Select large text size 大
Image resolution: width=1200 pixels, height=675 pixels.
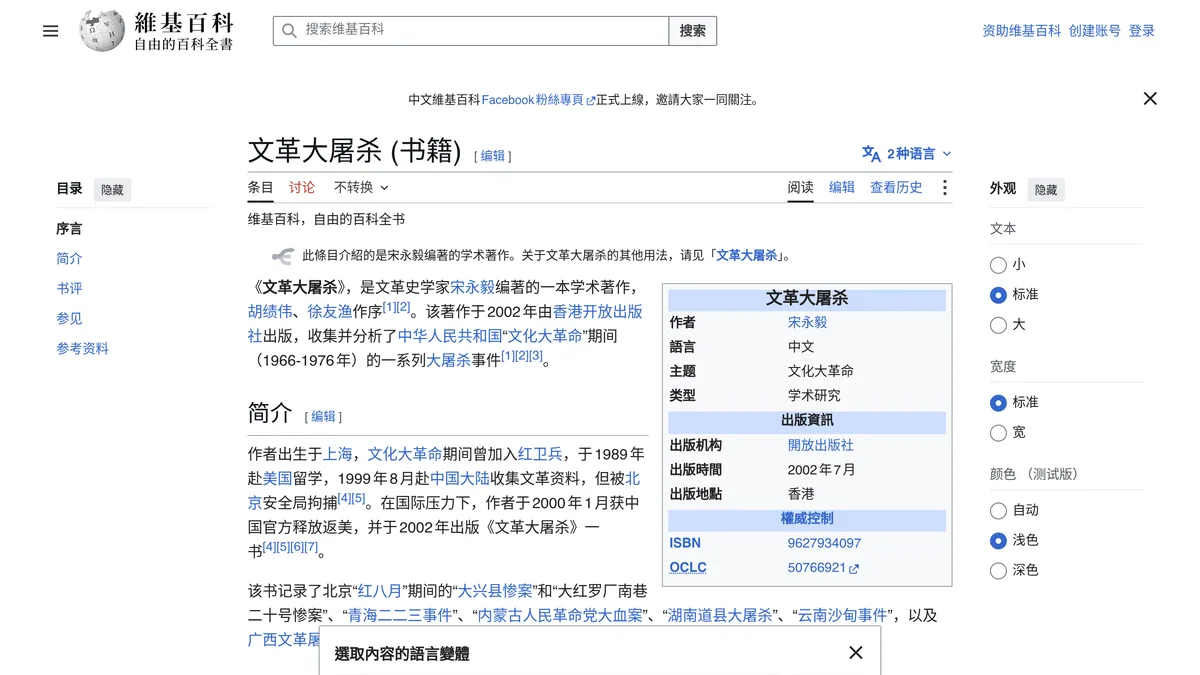[x=998, y=325]
